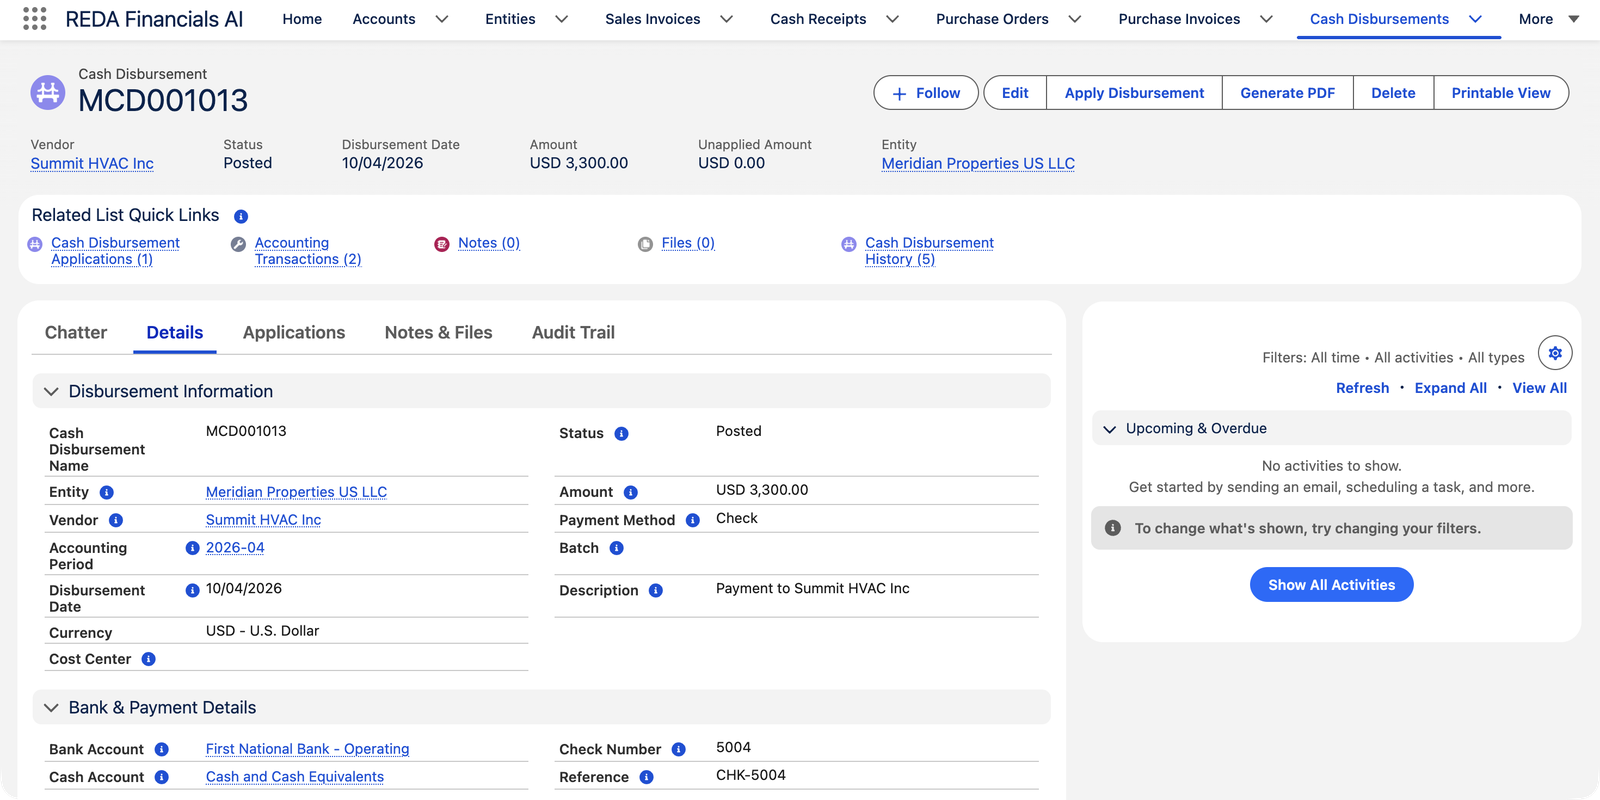Viewport: 1600px width, 800px height.
Task: View the Audit Trail tab
Action: click(x=573, y=333)
